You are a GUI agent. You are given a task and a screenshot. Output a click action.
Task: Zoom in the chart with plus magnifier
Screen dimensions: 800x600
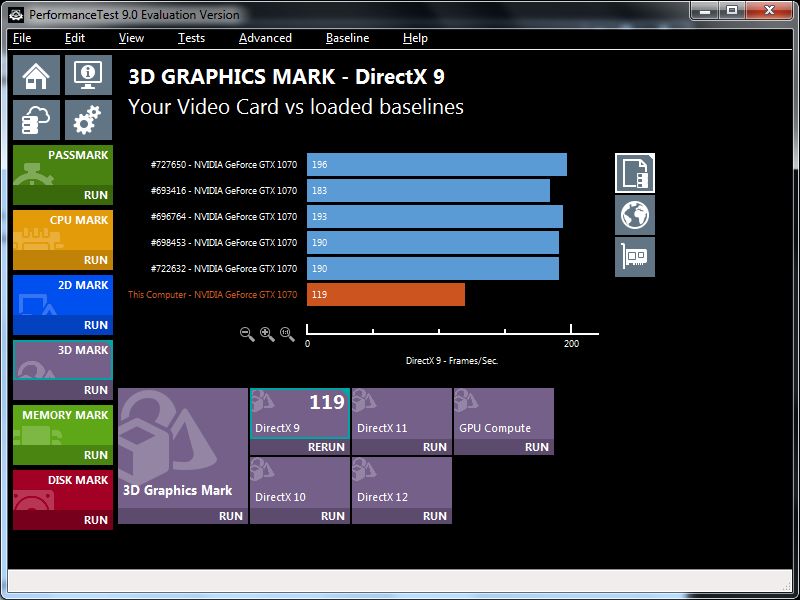pyautogui.click(x=267, y=334)
